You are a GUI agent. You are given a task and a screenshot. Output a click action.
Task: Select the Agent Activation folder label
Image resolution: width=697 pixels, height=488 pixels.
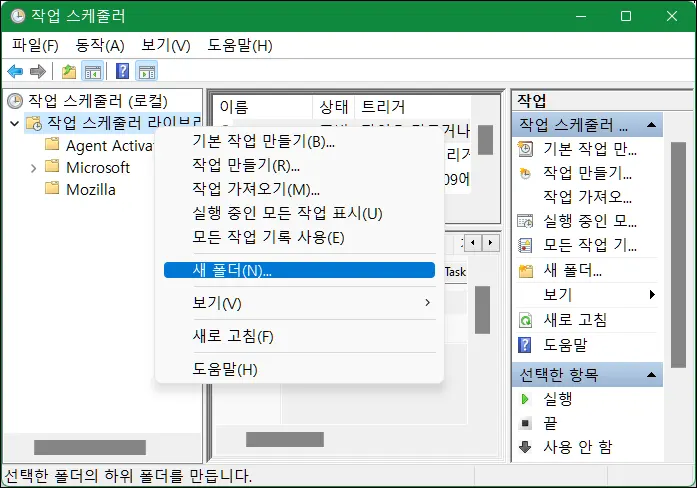pos(109,146)
